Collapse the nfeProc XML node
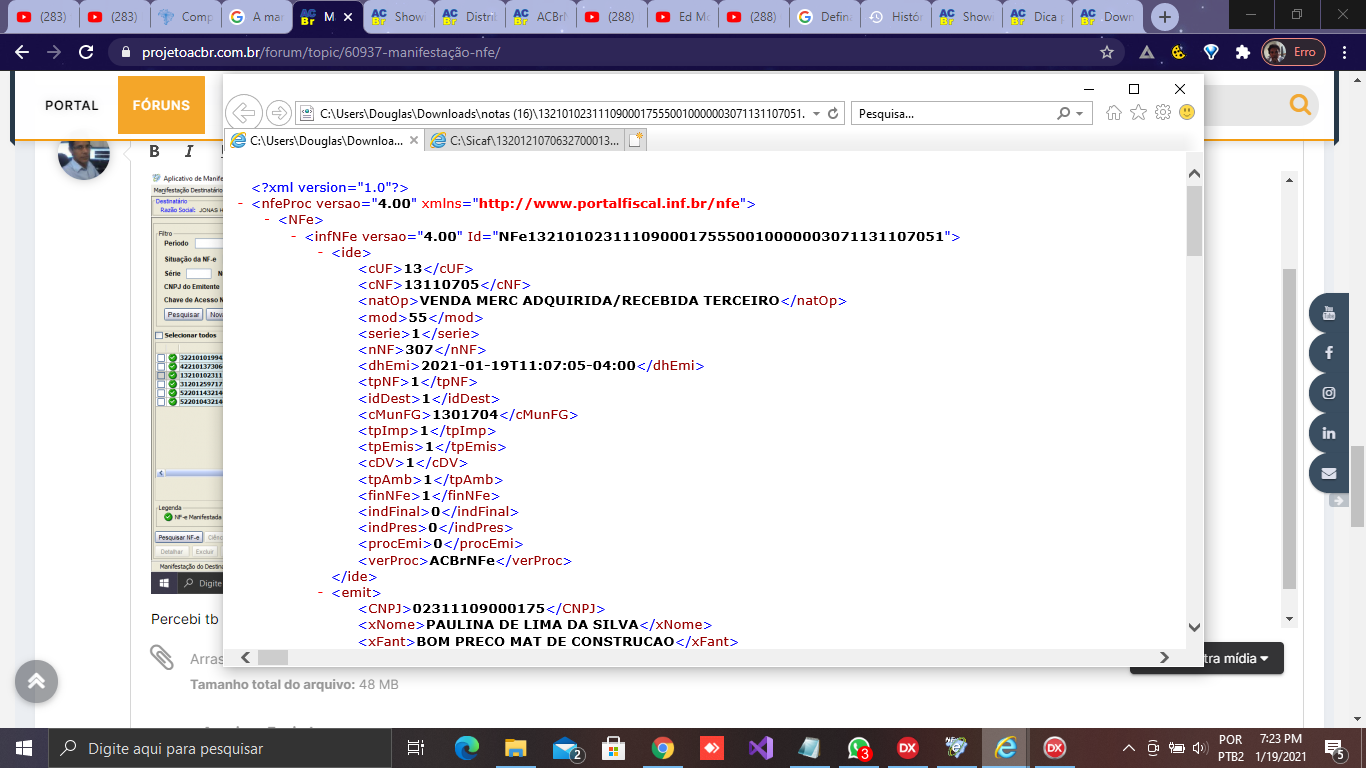Screen dimensions: 1366x768 [x=242, y=203]
